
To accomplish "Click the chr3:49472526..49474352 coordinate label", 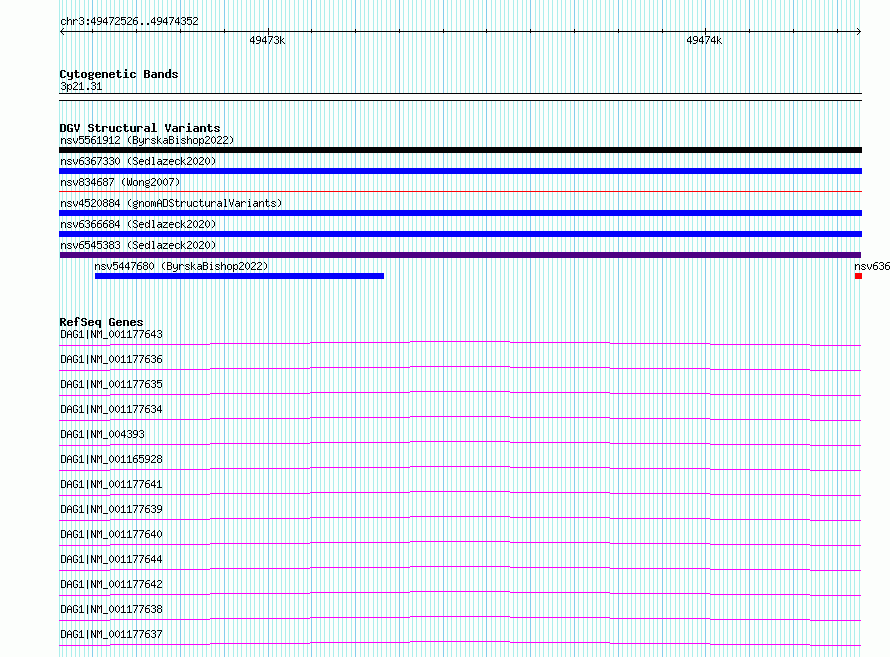I will coord(129,22).
